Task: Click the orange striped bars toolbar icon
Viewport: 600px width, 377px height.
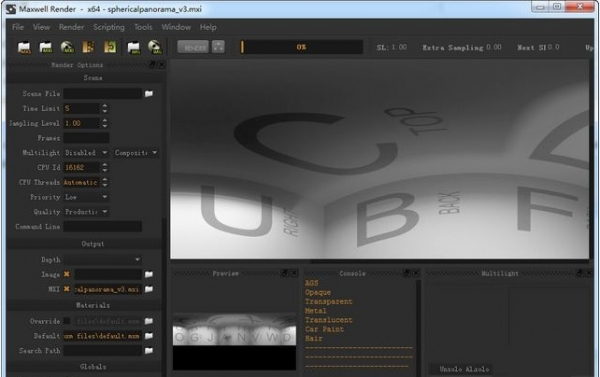Action: (x=88, y=47)
